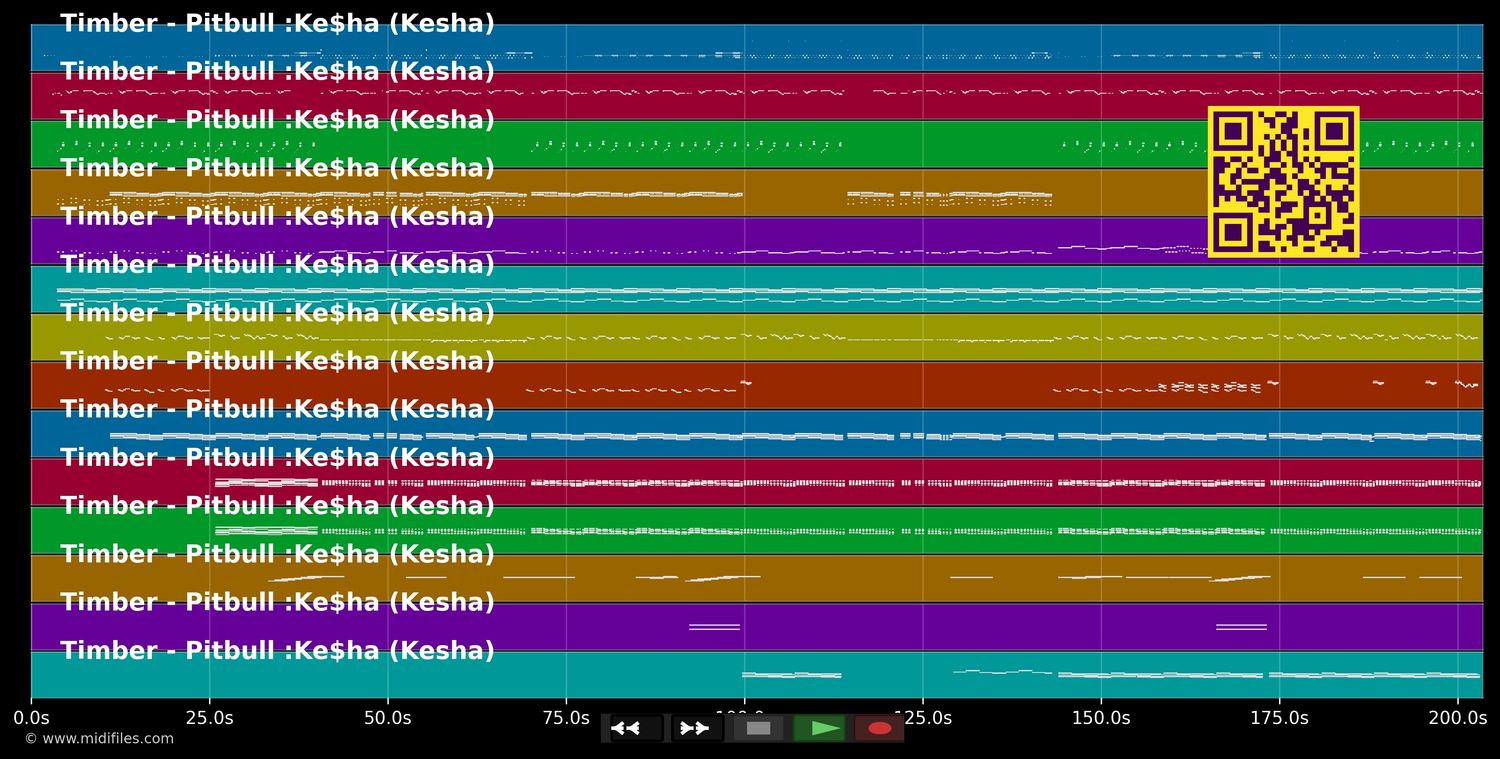
Task: Click the red record button
Action: [879, 728]
